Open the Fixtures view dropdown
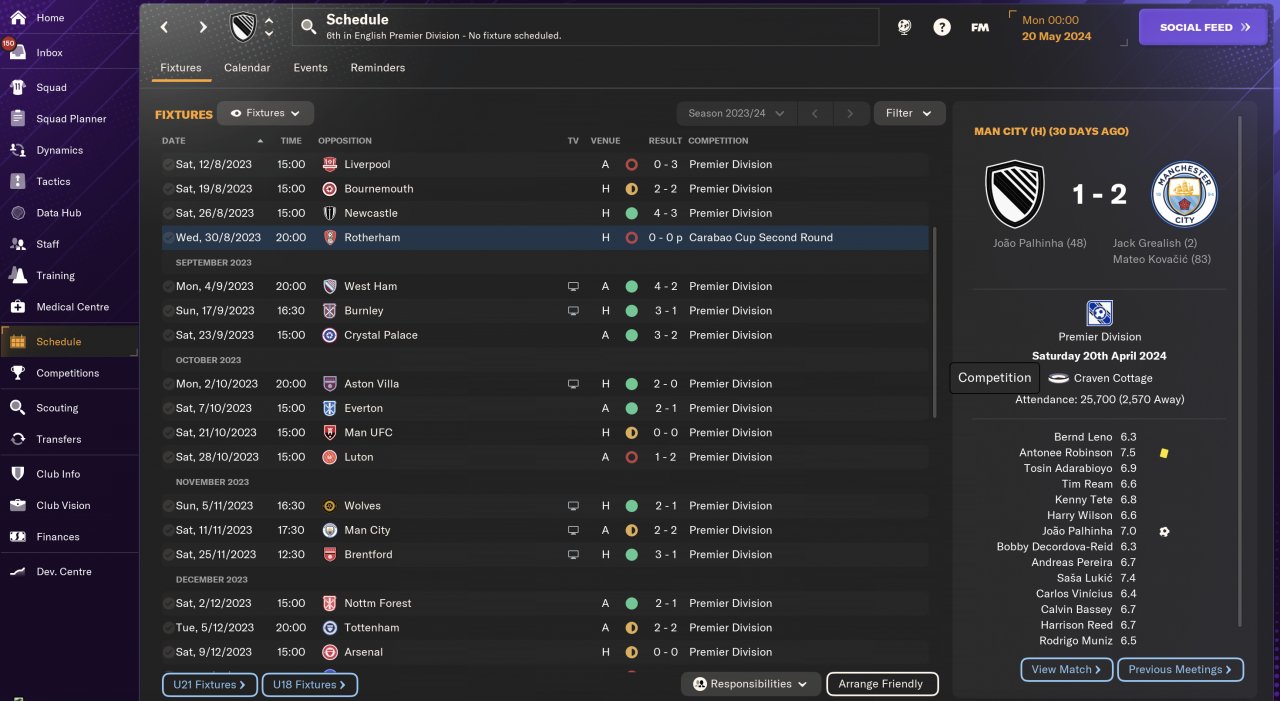Image resolution: width=1280 pixels, height=701 pixels. point(265,113)
